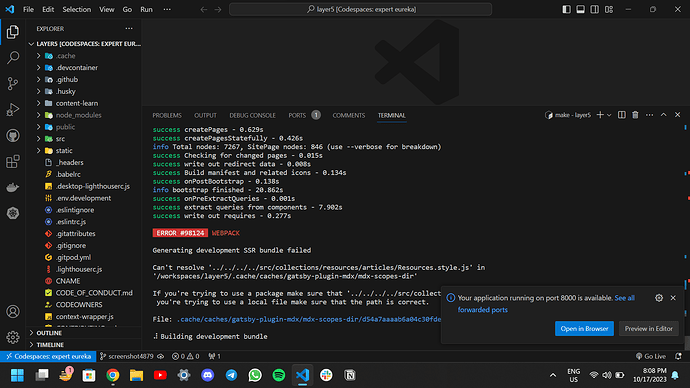Open Google Chrome from the taskbar
The height and width of the screenshot is (388, 690).
[x=113, y=375]
